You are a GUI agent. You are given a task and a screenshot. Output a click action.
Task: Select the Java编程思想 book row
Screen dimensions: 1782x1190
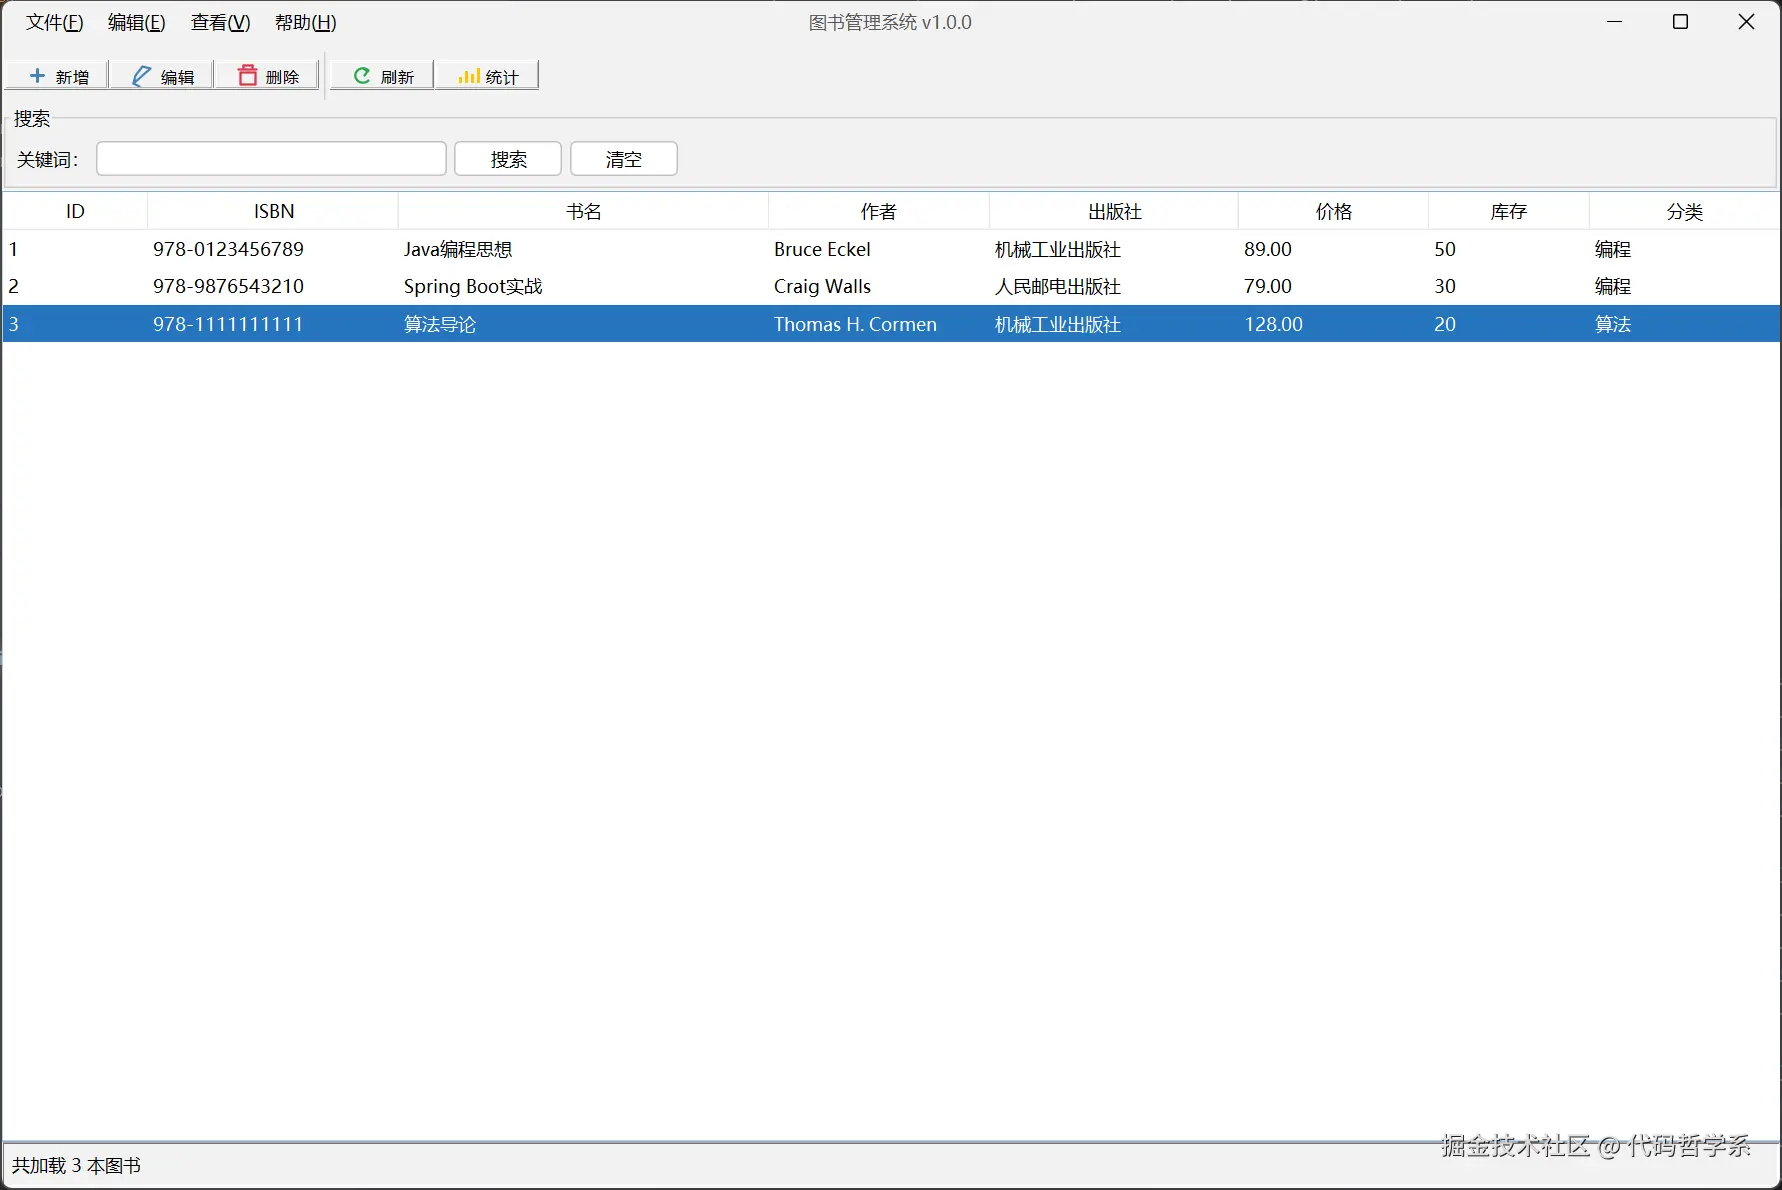(891, 249)
